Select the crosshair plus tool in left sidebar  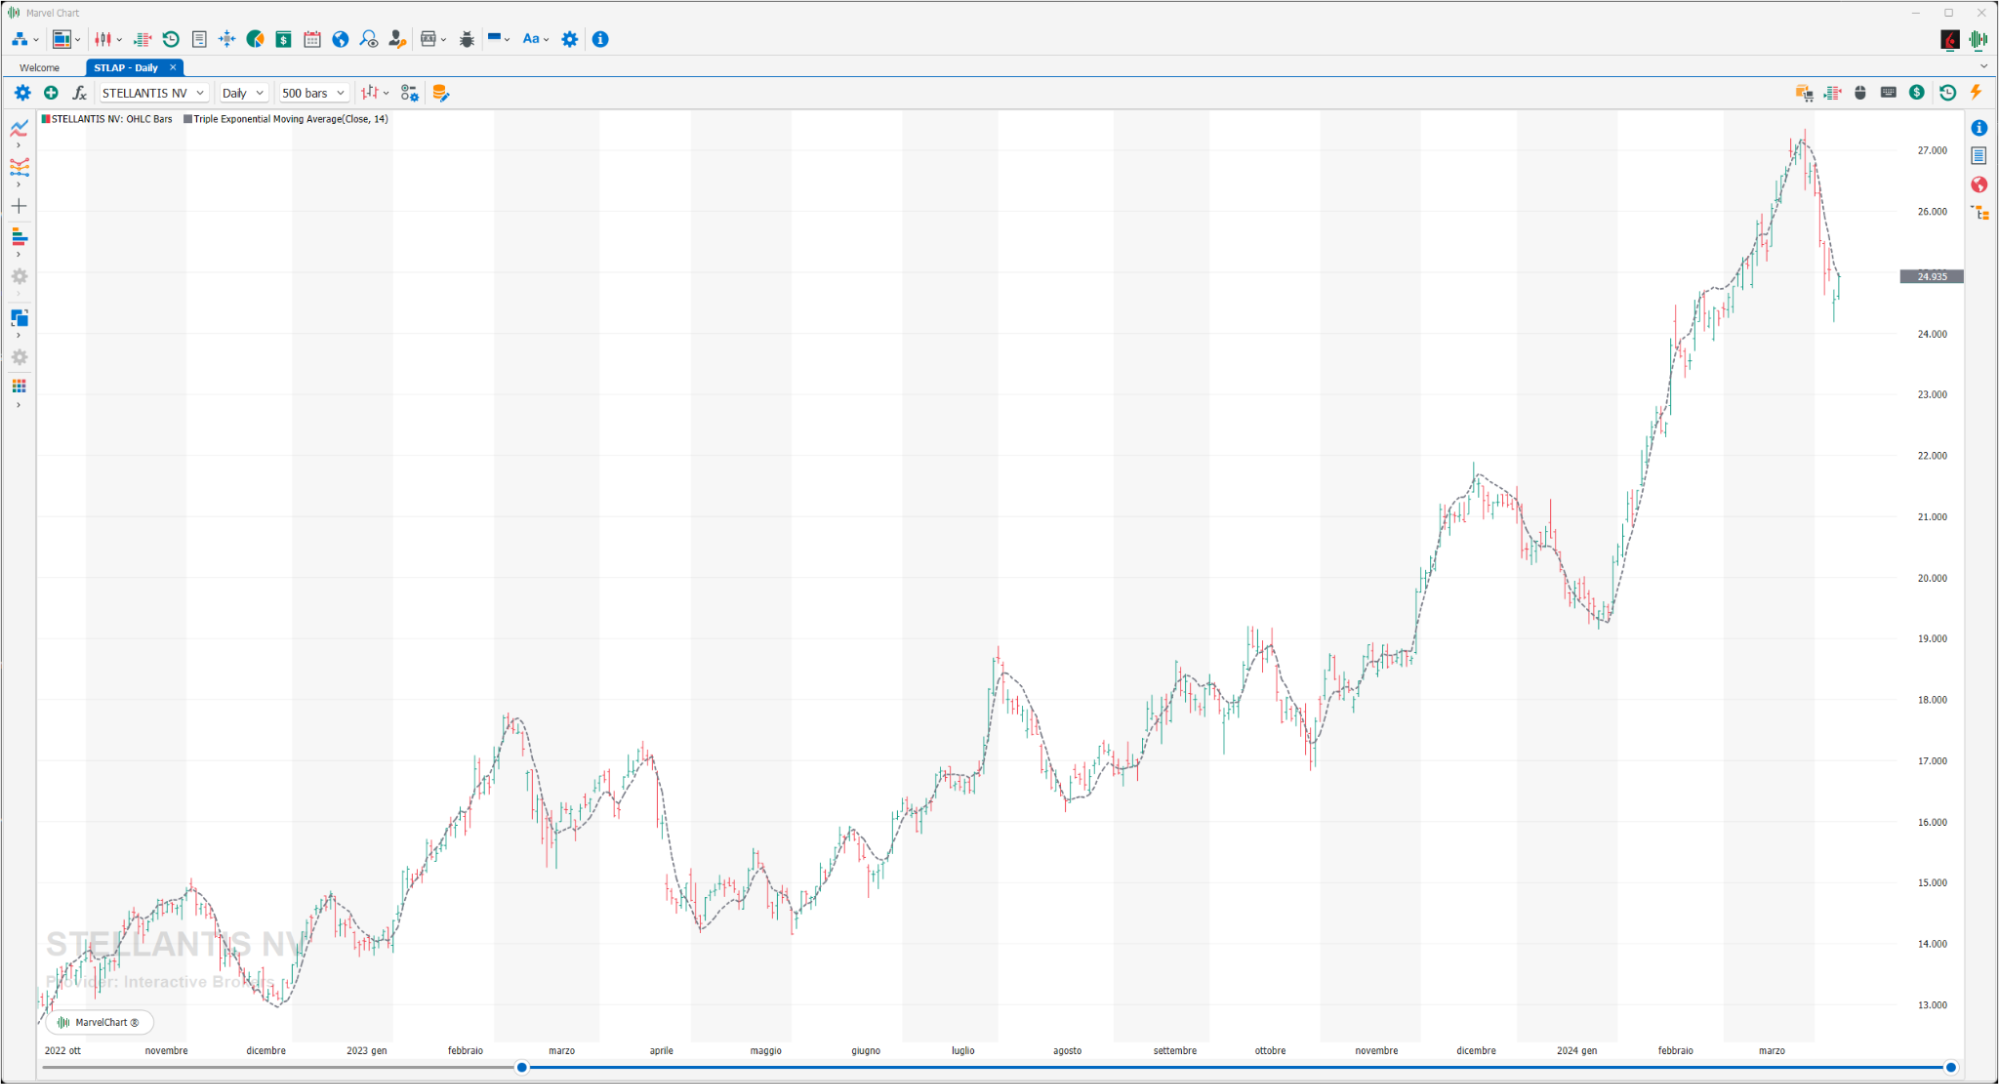19,206
